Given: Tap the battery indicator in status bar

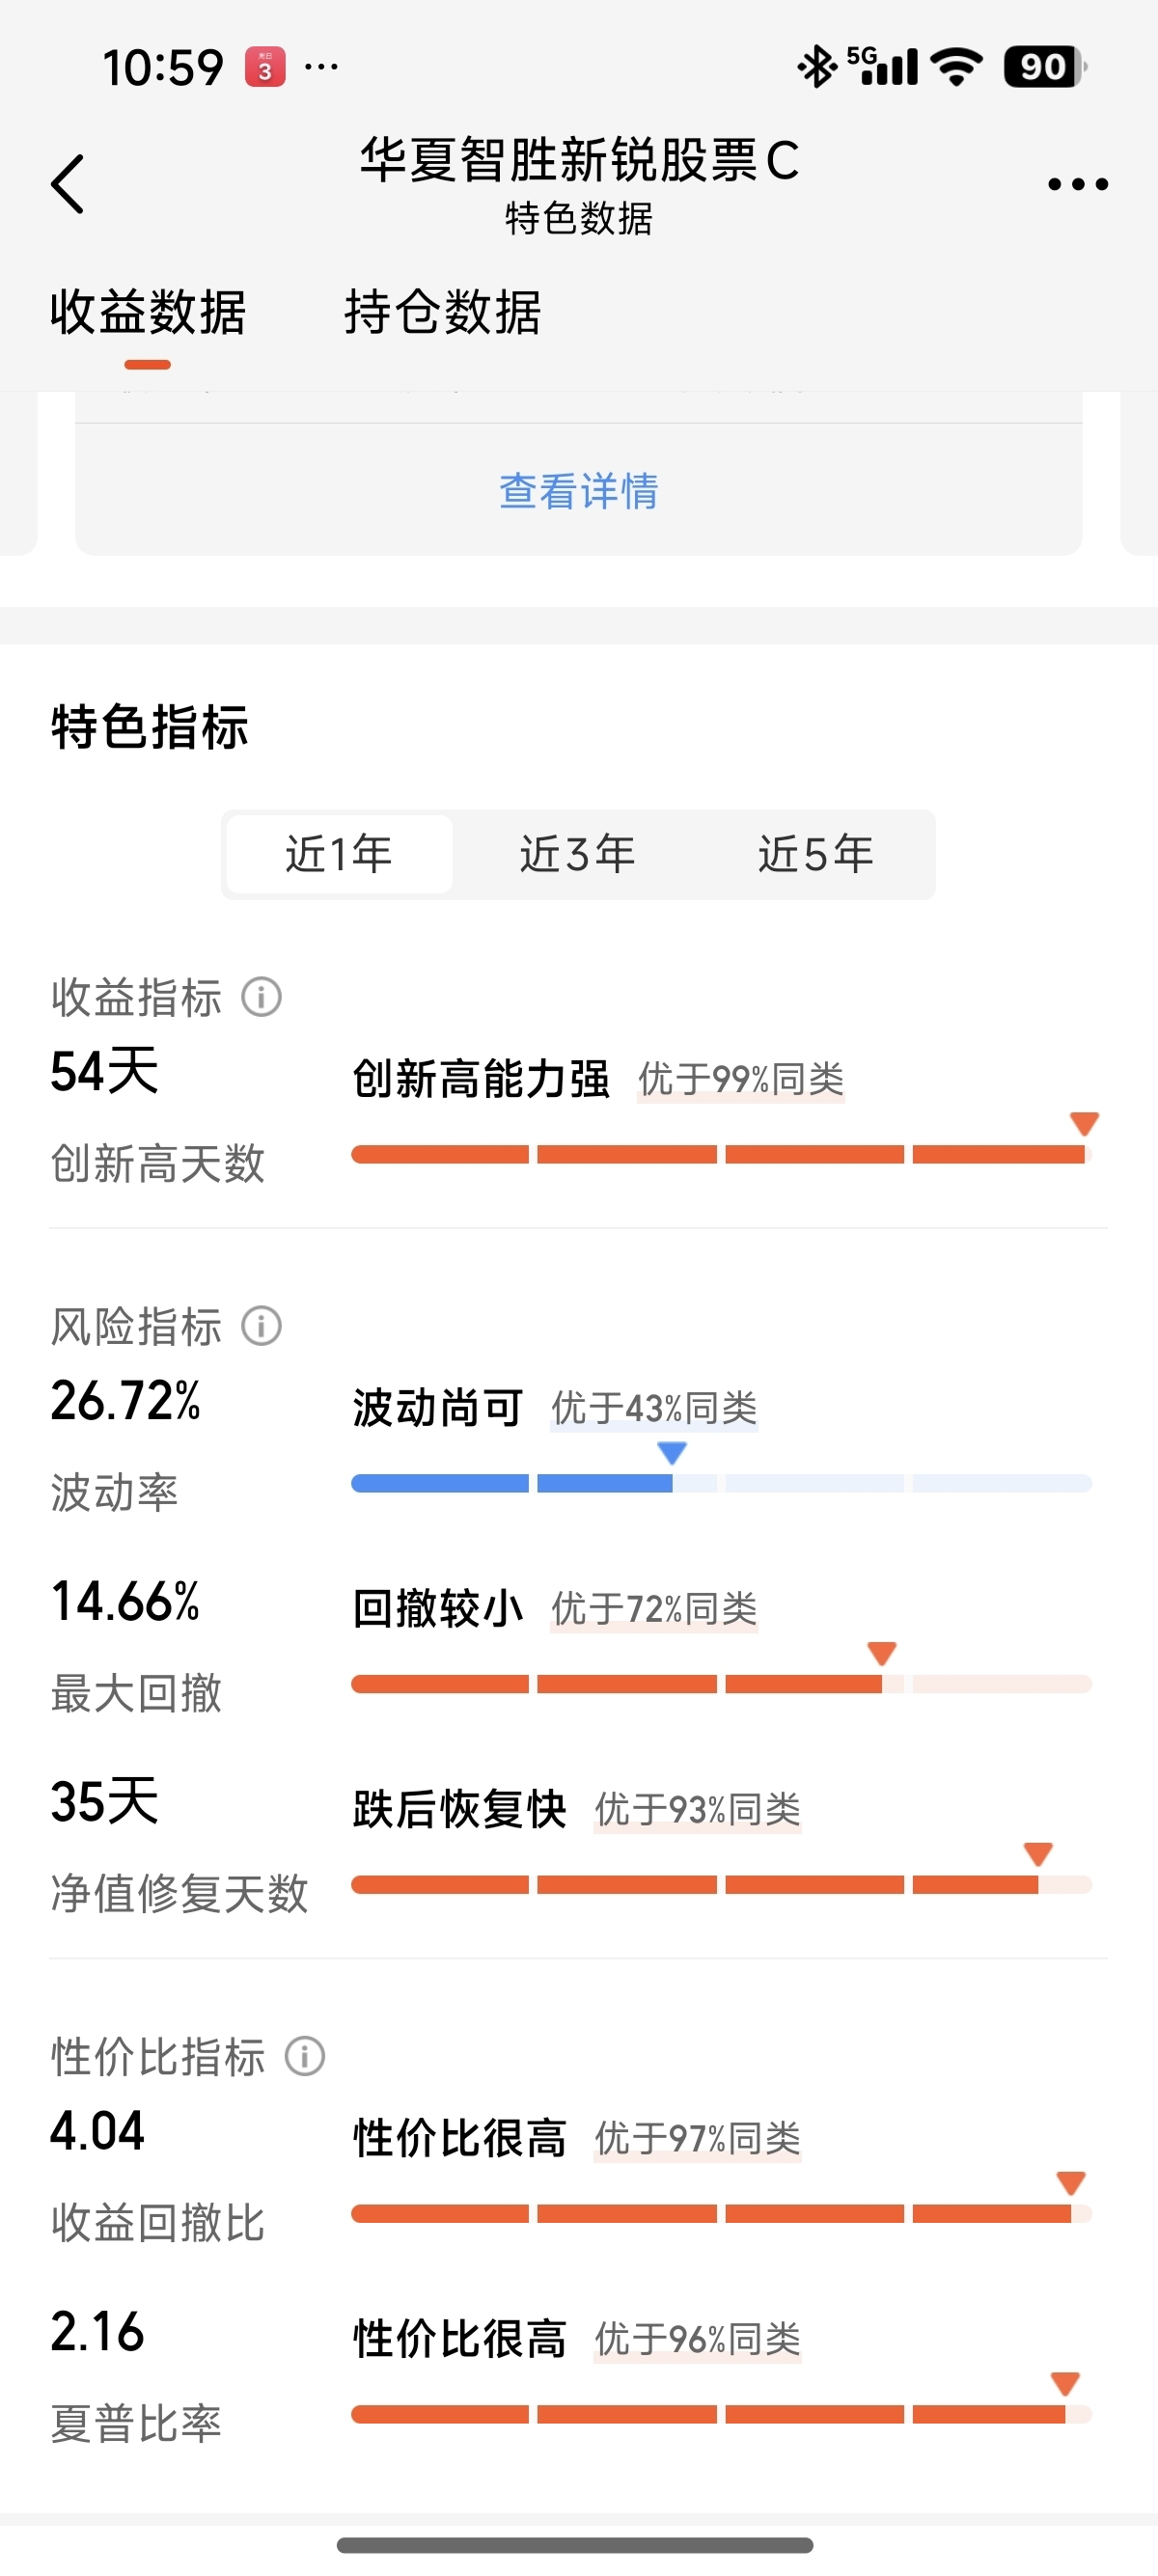Looking at the screenshot, I should click(x=1045, y=67).
